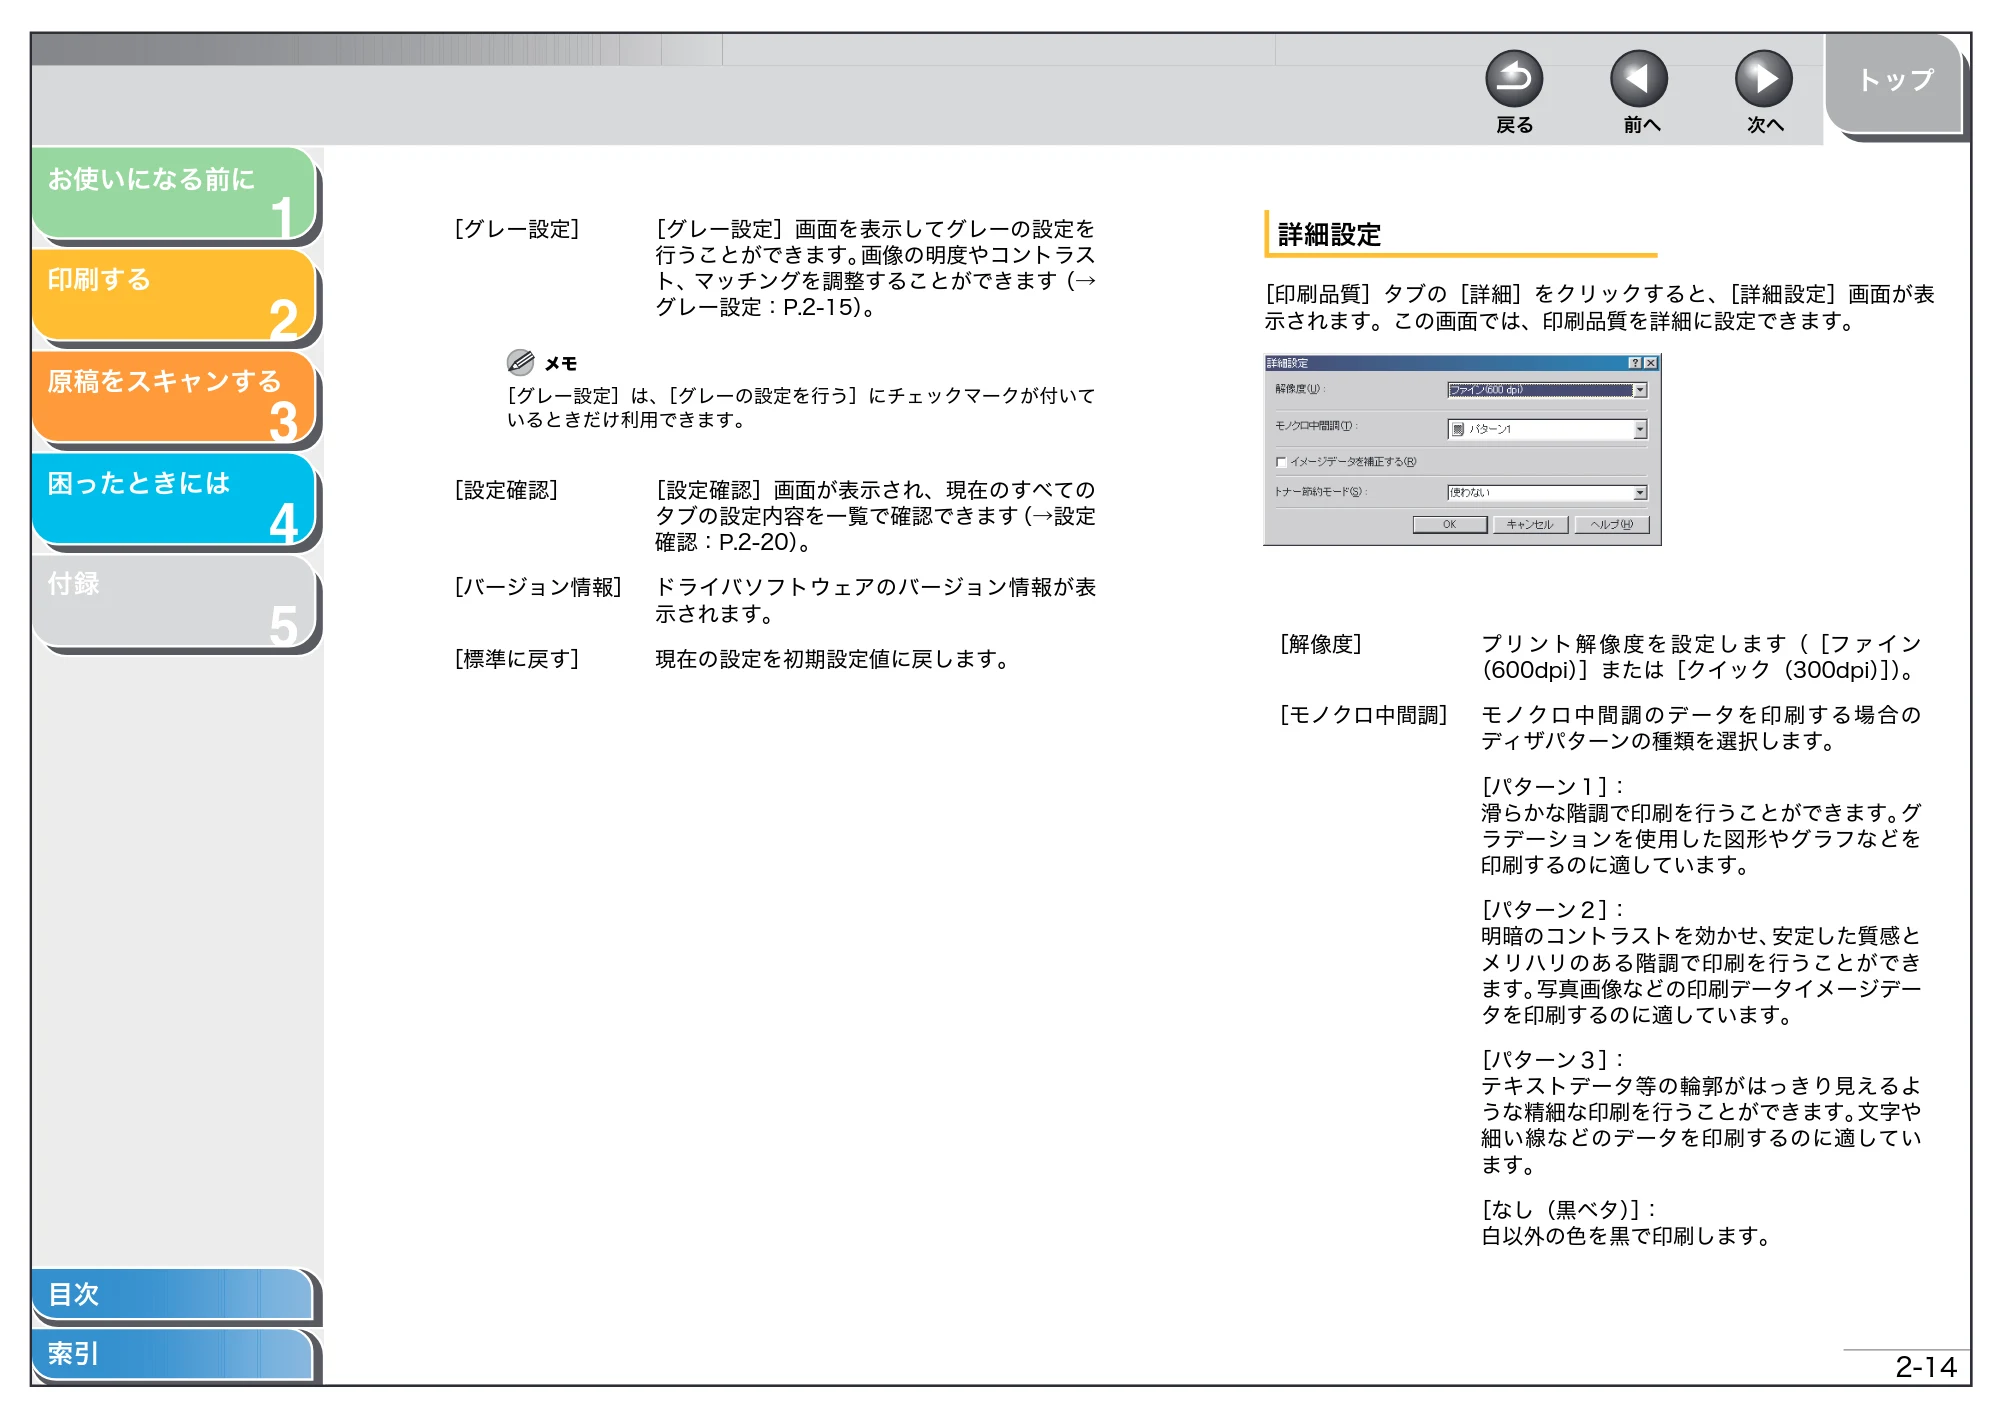Go to previous page with 前へ icon
The image size is (2000, 1415).
1639,79
